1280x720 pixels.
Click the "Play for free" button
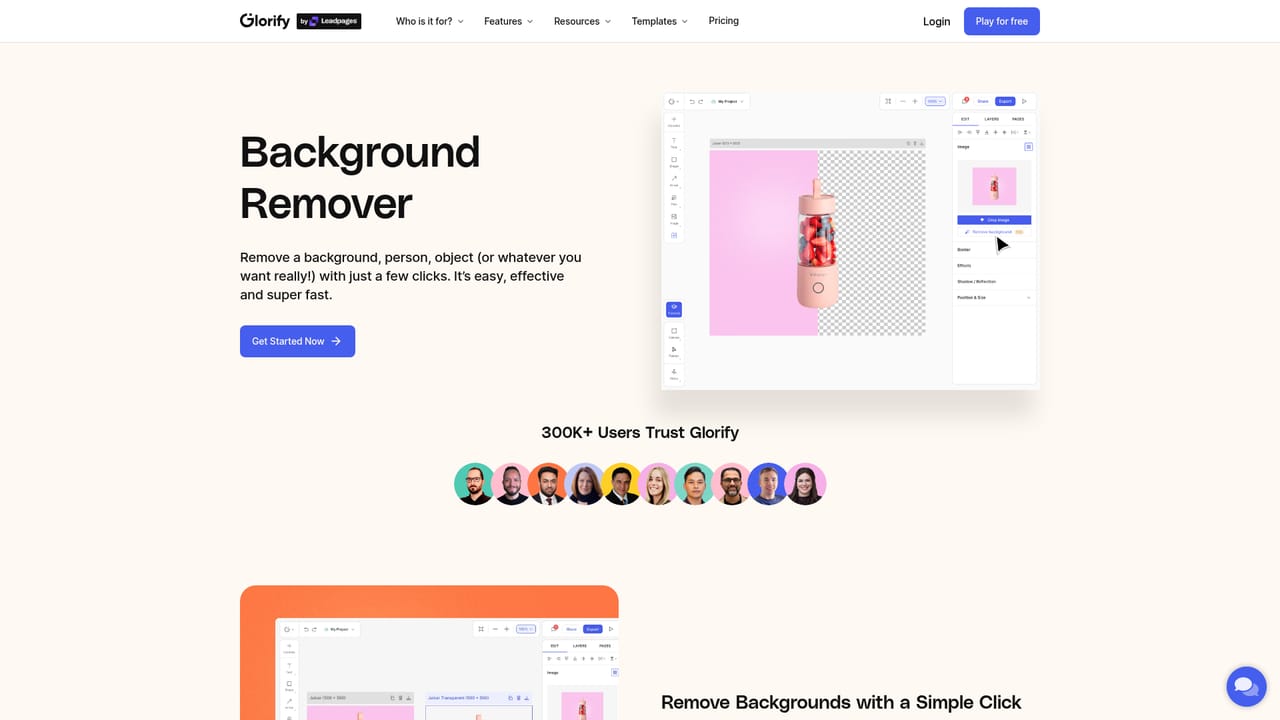pos(1002,21)
